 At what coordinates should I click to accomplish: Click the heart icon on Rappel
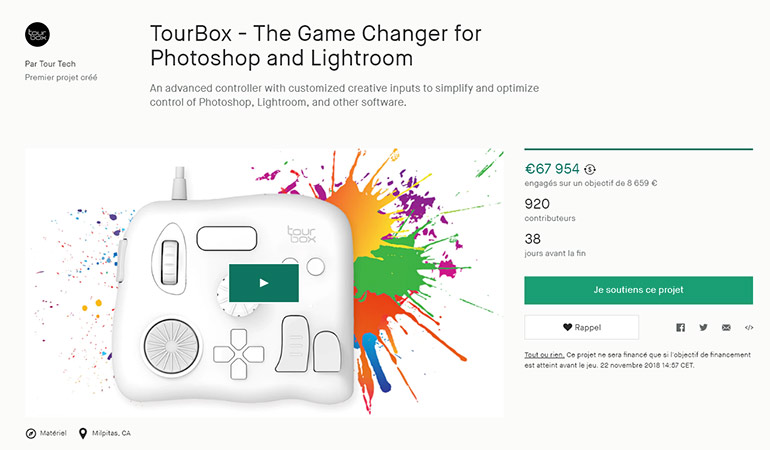(567, 327)
